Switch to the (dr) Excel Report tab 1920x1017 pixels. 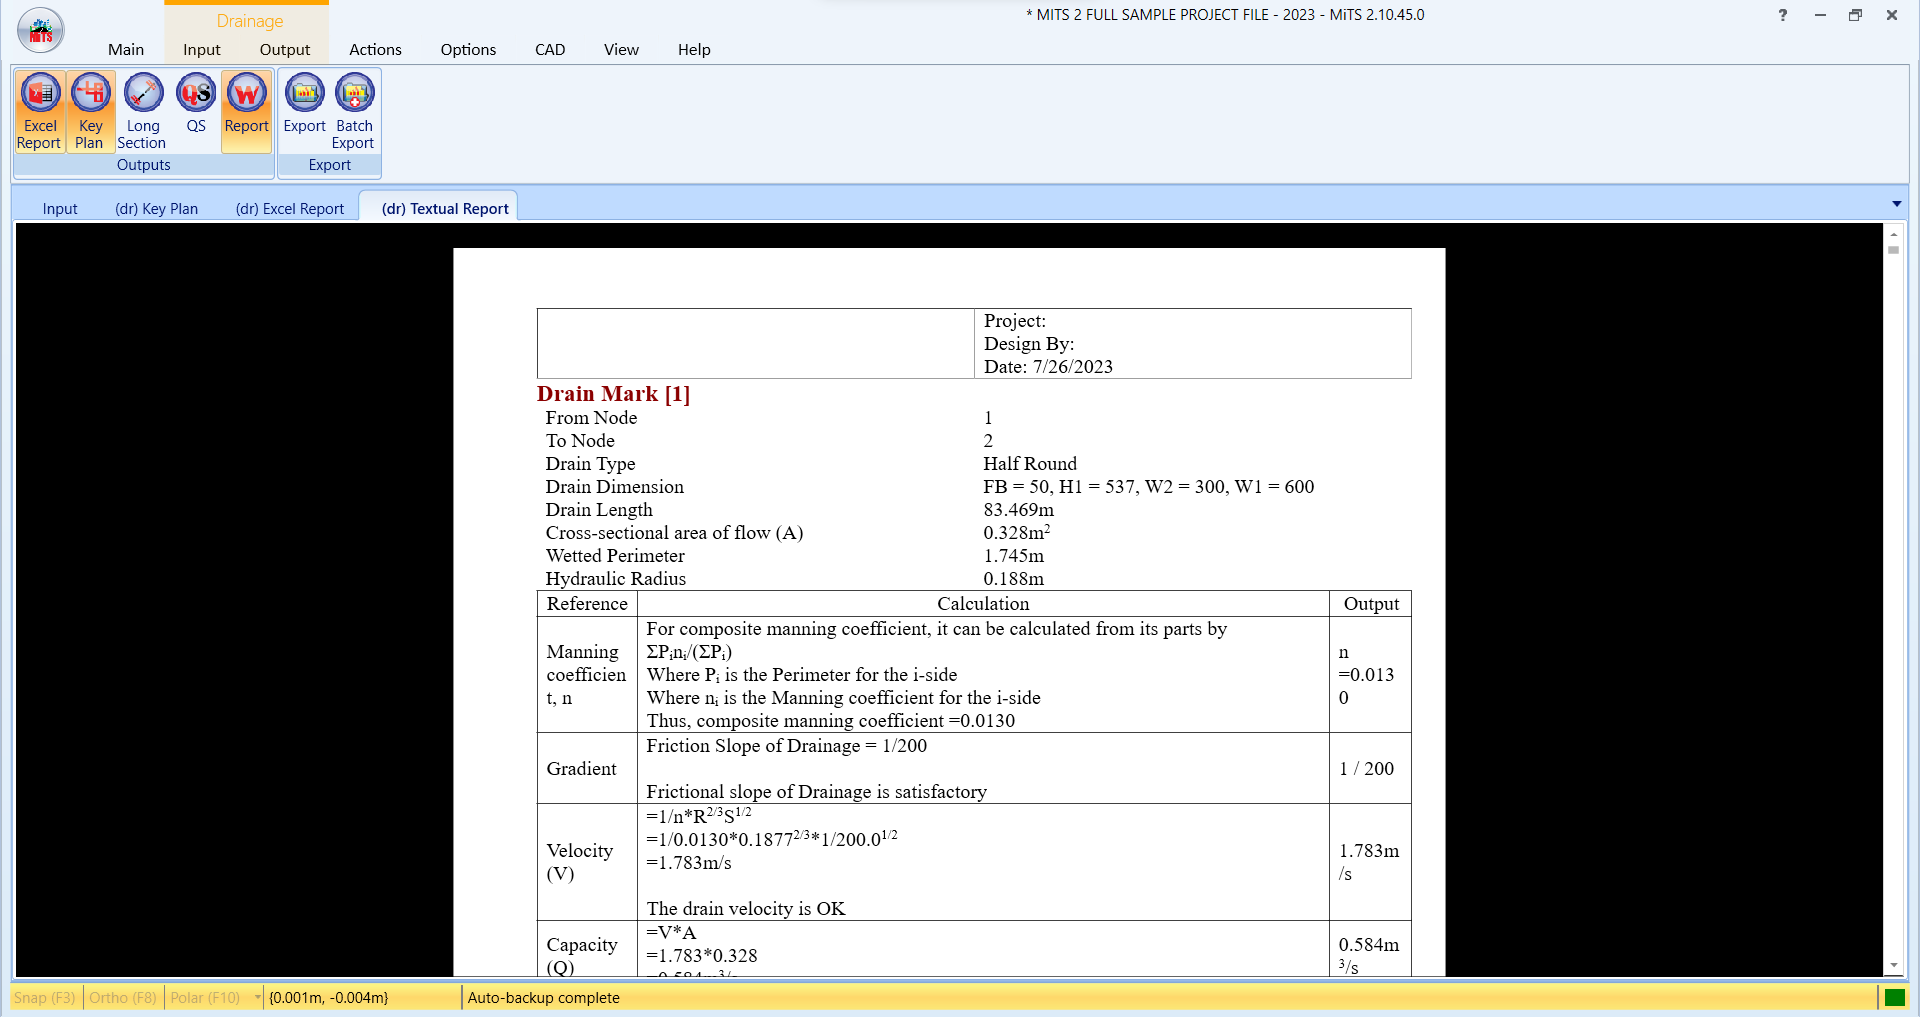(290, 208)
